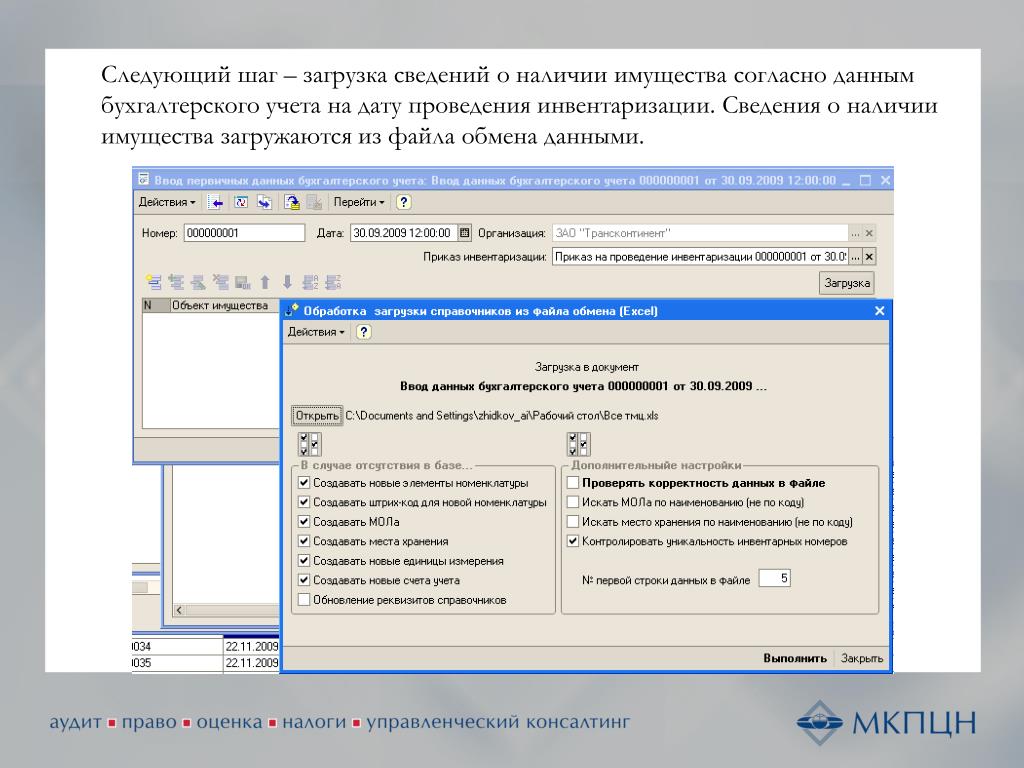The width and height of the screenshot is (1024, 768).
Task: Open the calendar picker next to Дата
Action: [x=464, y=232]
